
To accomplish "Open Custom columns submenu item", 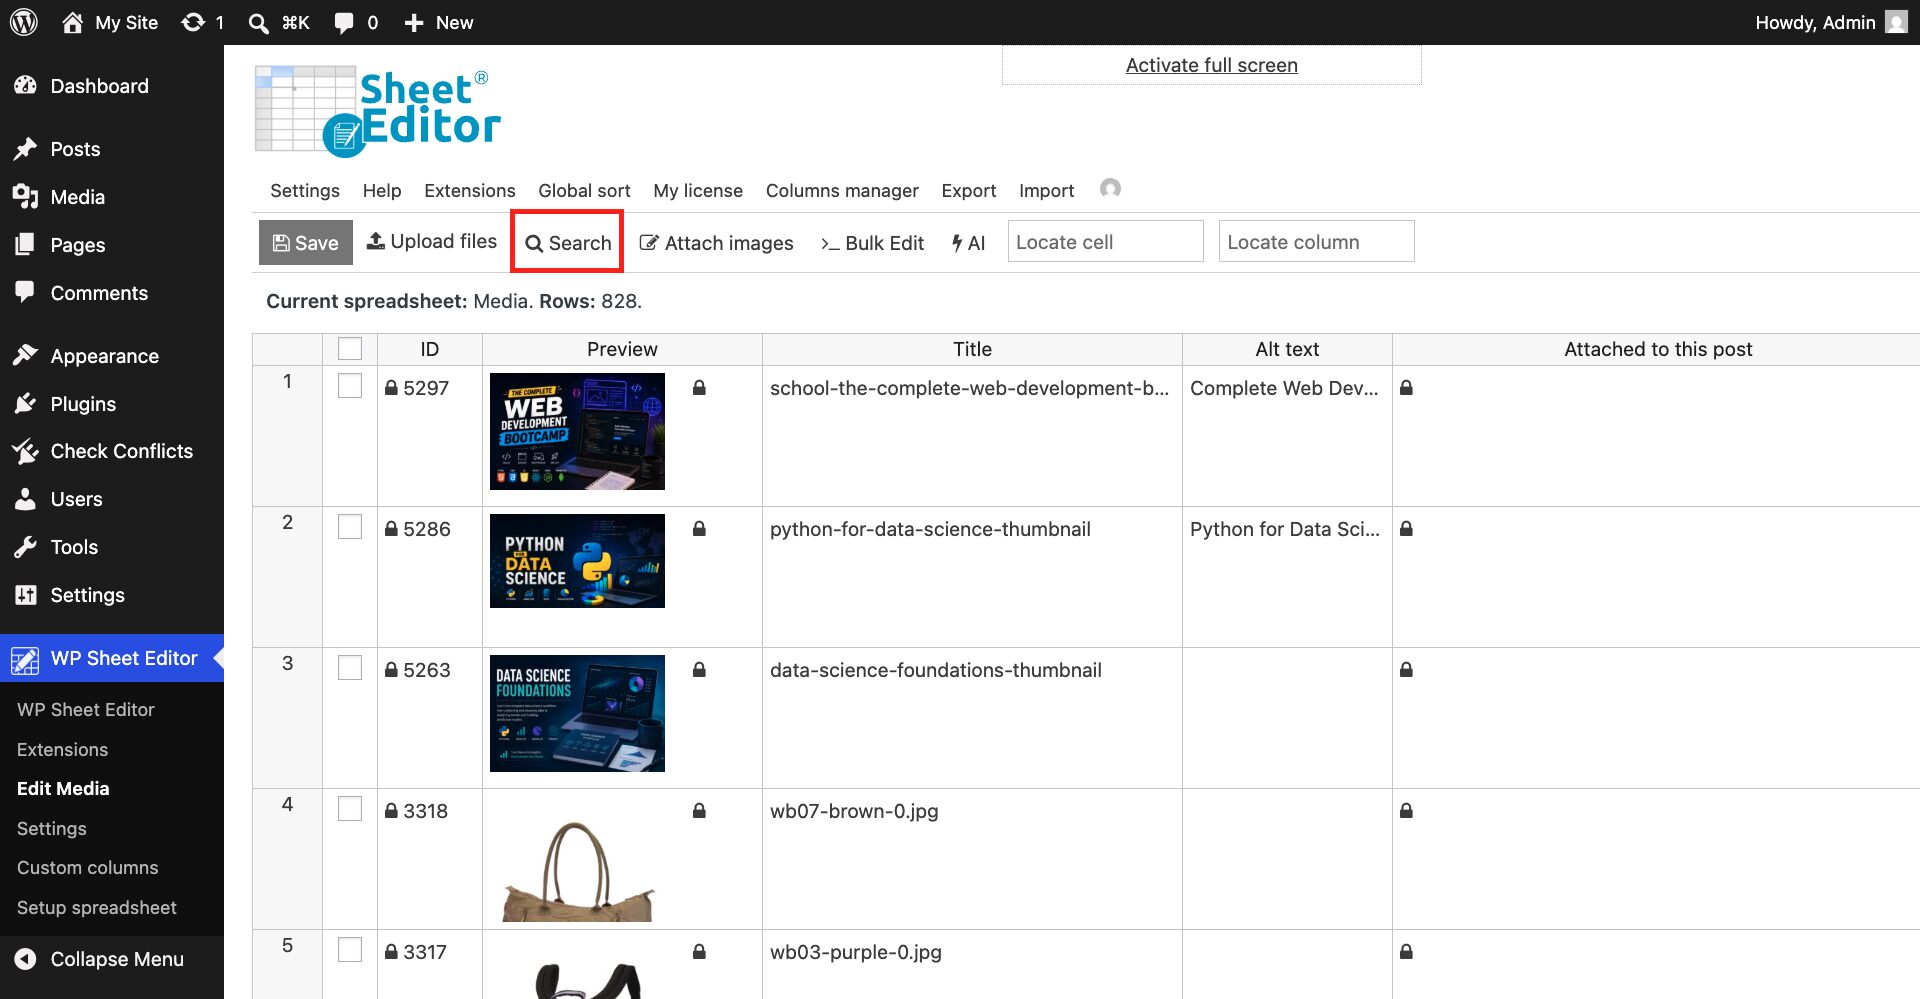I will pyautogui.click(x=88, y=868).
